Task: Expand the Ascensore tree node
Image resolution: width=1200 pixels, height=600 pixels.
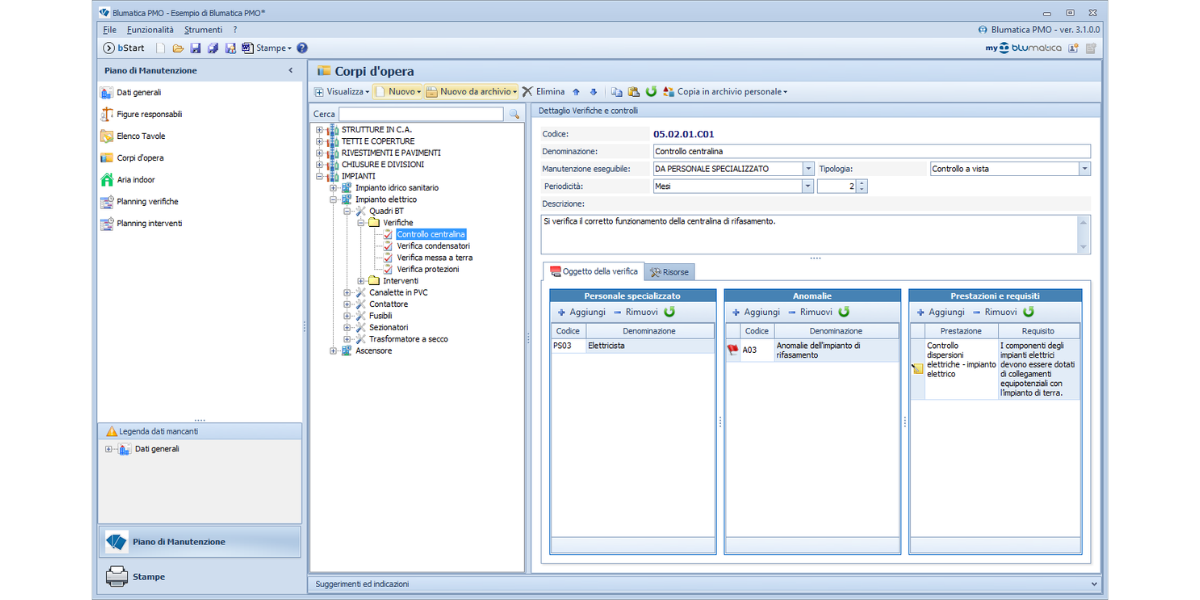Action: [334, 351]
